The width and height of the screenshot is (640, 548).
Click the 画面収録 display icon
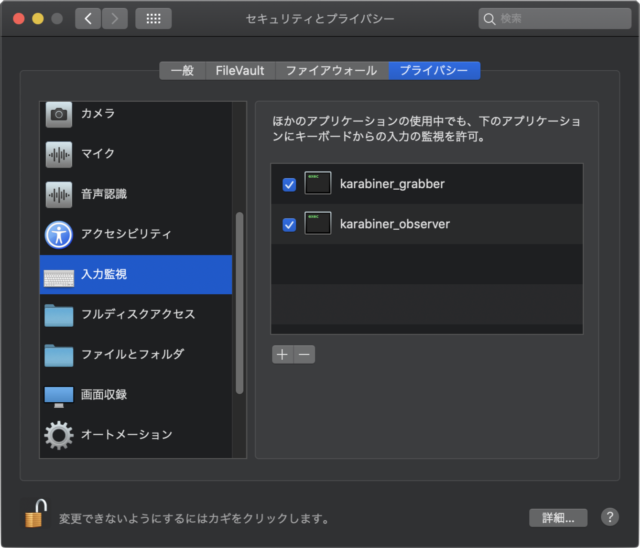click(x=59, y=397)
